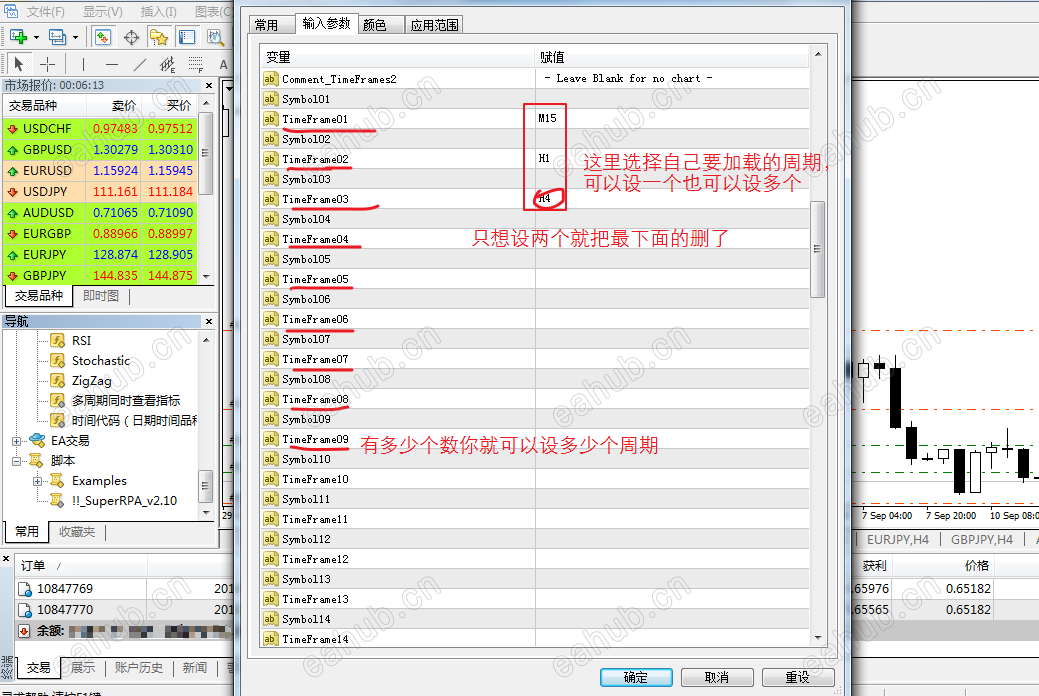Select order 10847769 in Terminal
The image size is (1039, 696).
click(123, 589)
